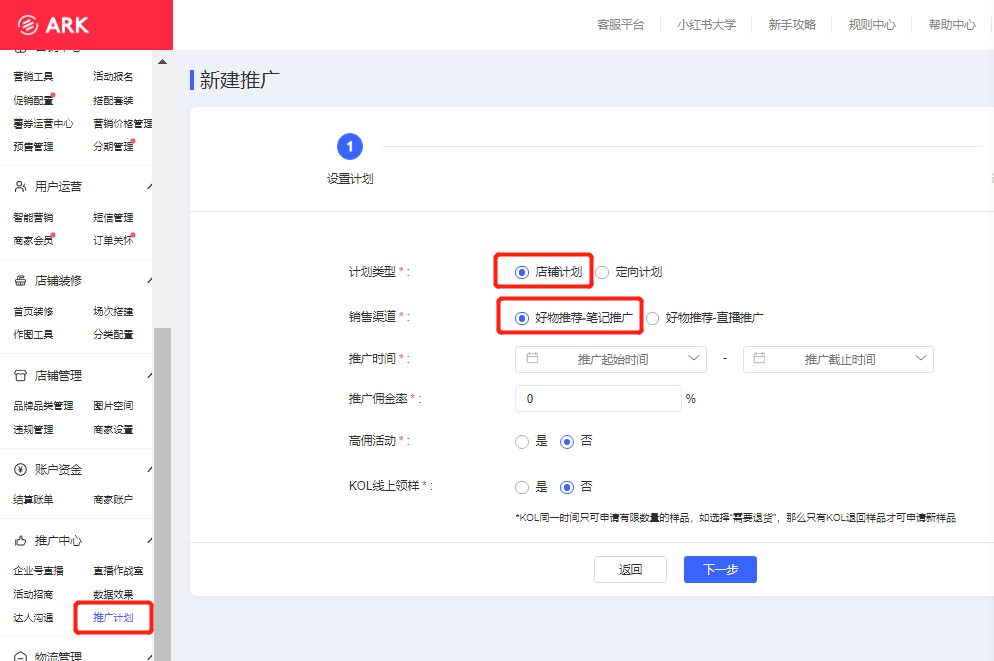Click the 推广佣金率 percentage input field

coord(597,399)
